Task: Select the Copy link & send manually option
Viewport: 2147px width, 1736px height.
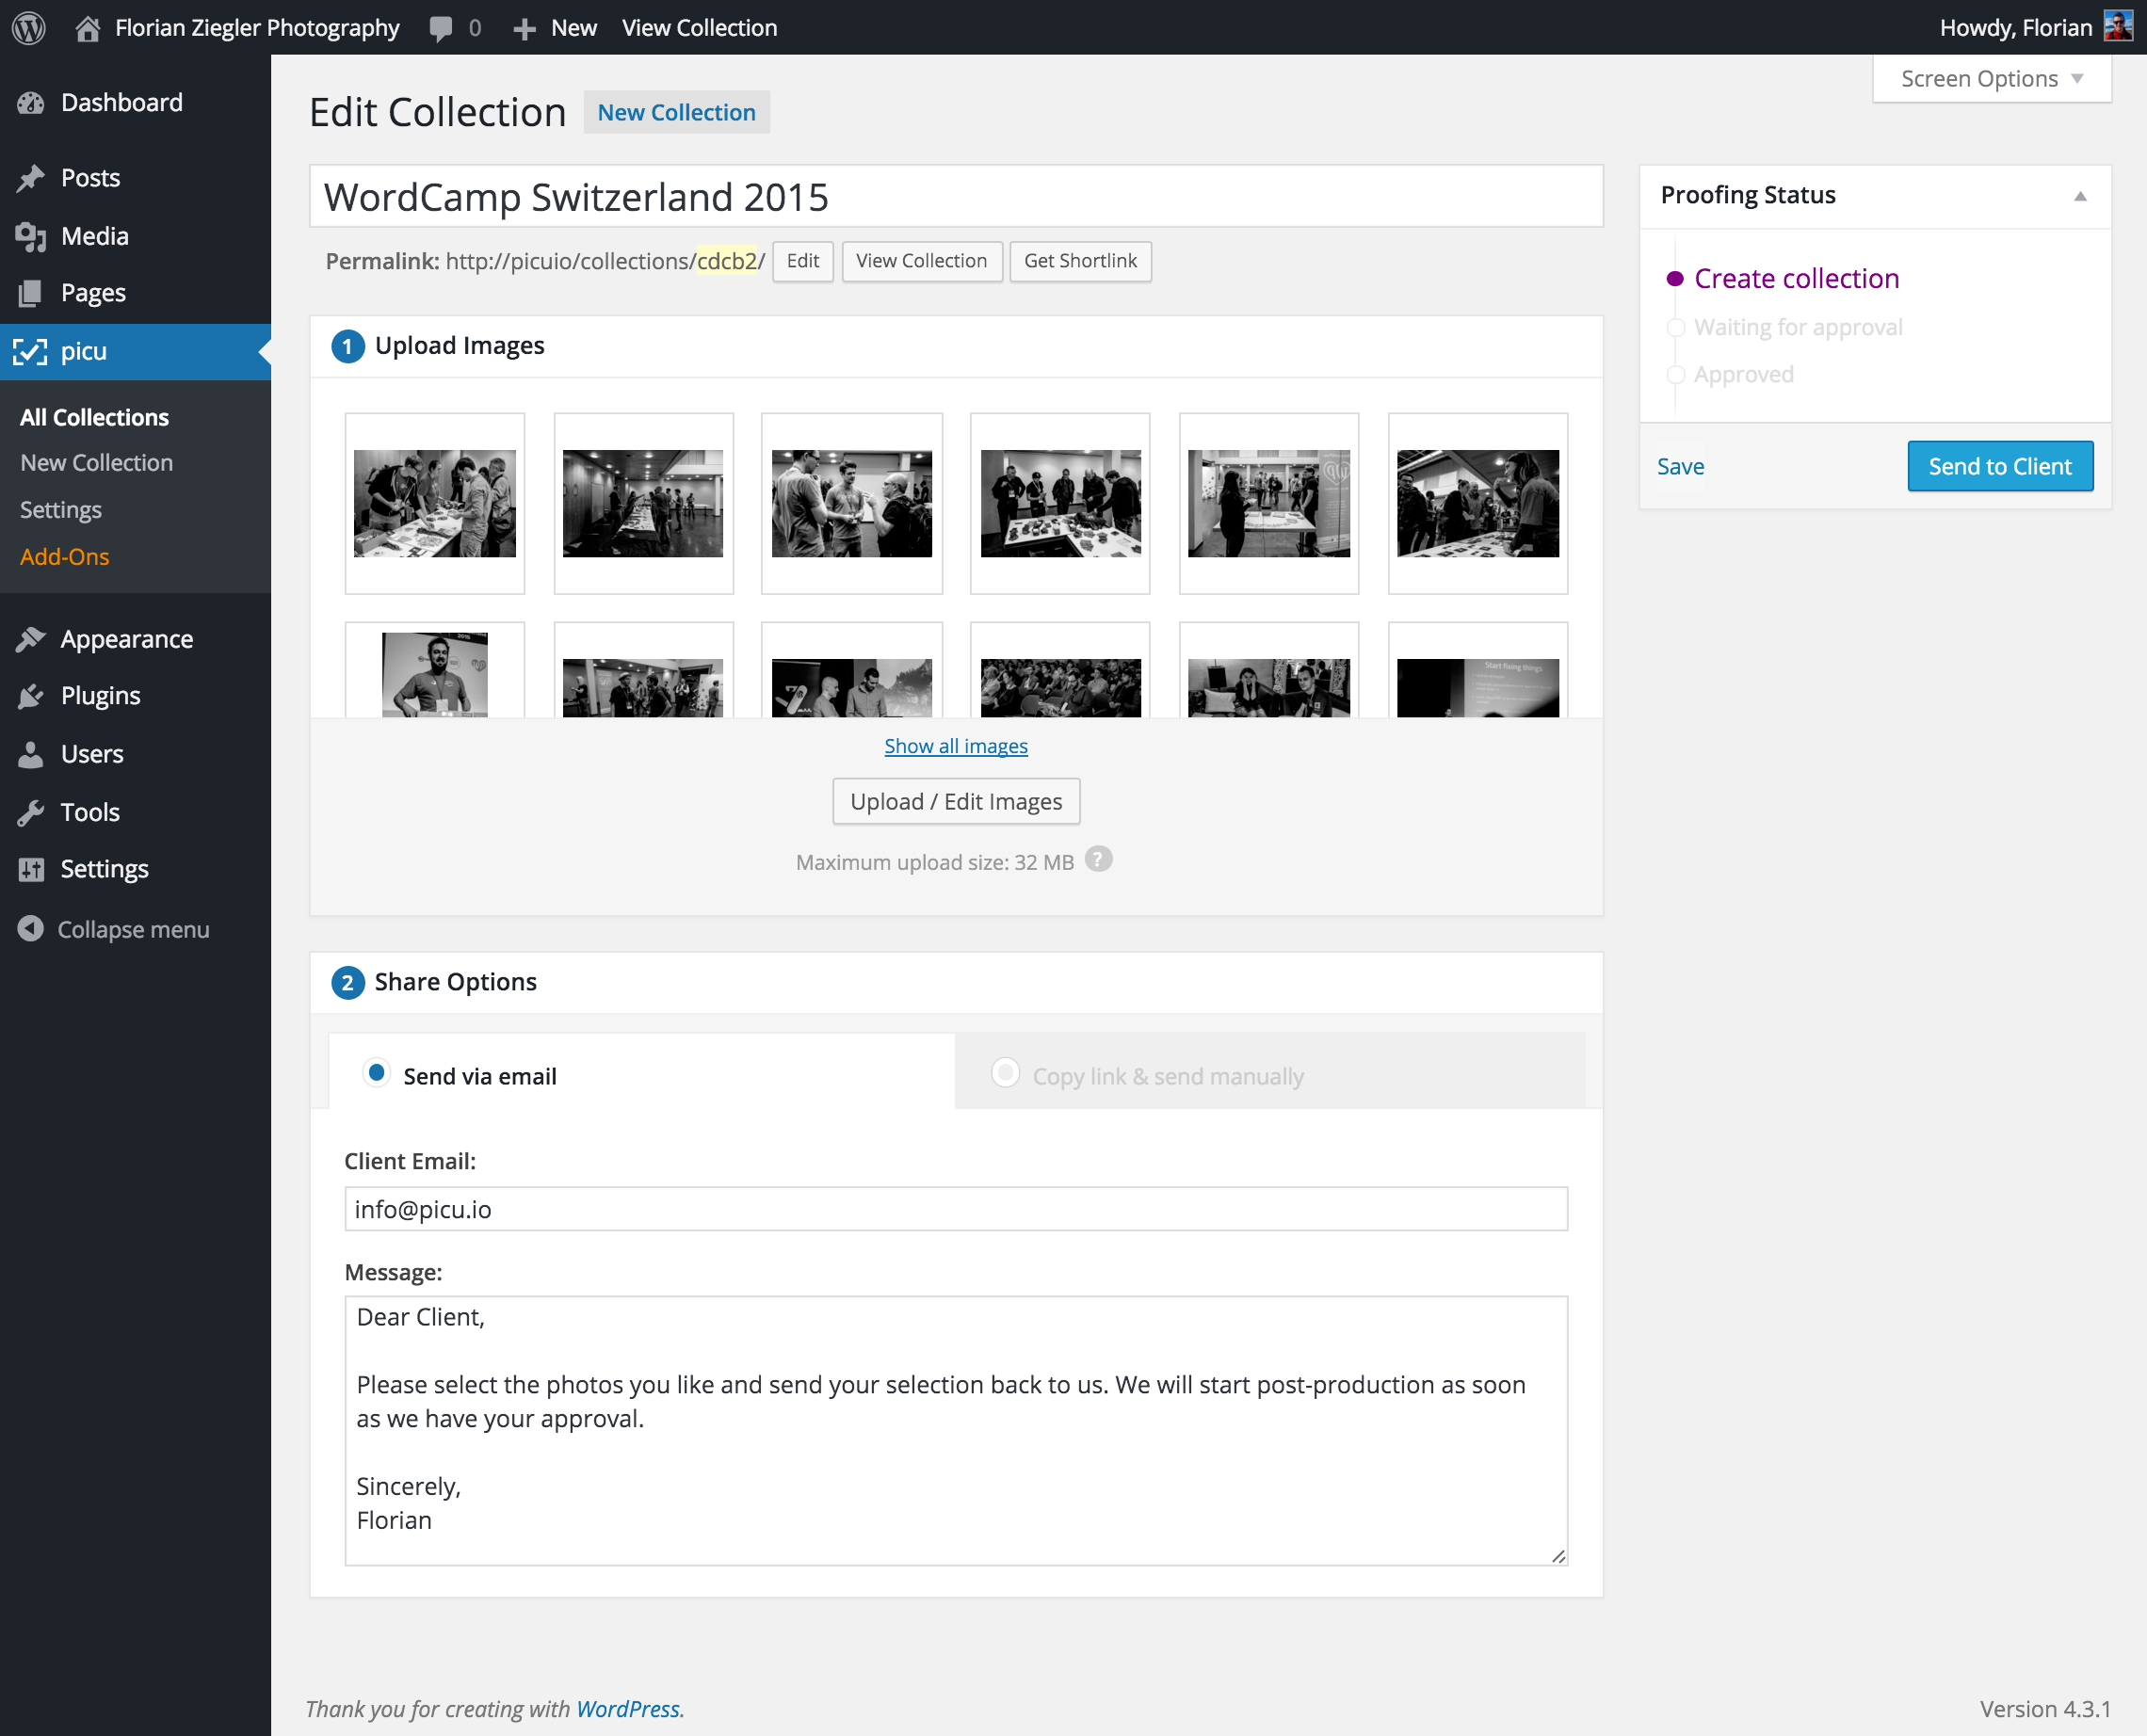Action: coord(1005,1073)
